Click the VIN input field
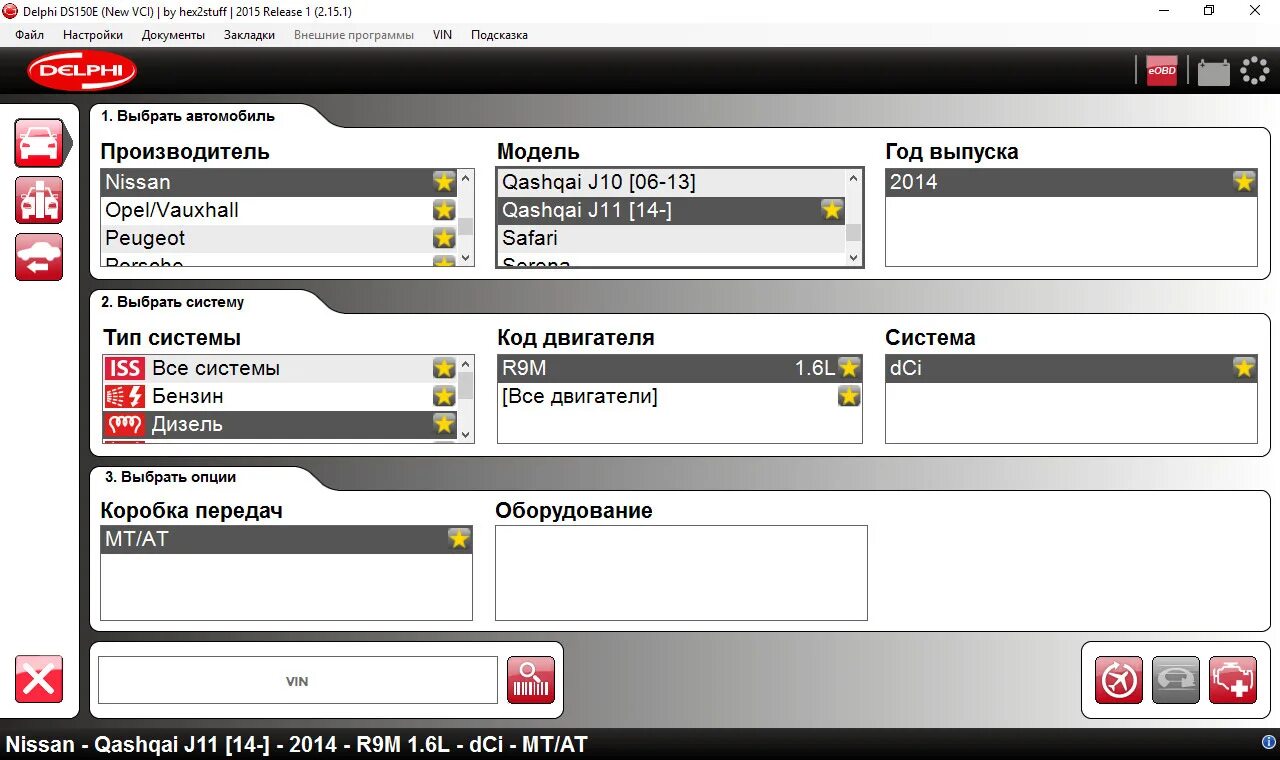 297,681
